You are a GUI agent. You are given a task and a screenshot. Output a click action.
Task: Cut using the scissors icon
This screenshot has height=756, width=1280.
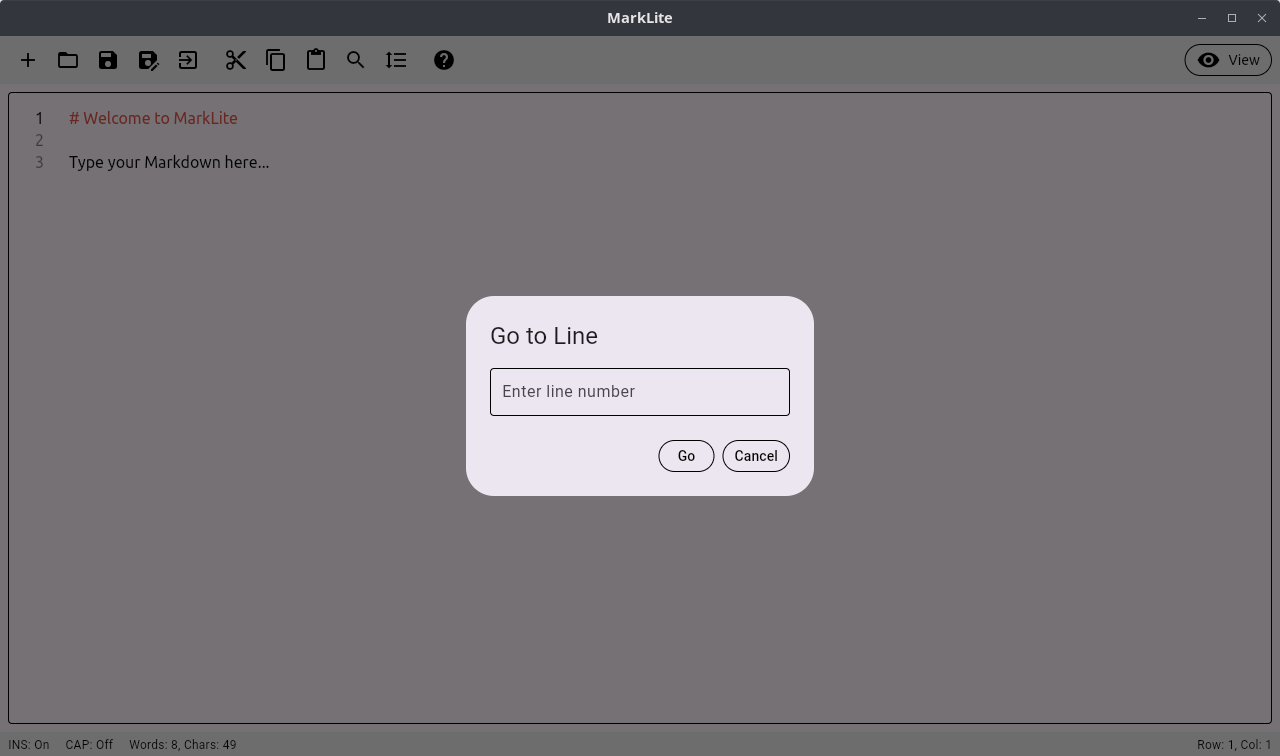236,60
